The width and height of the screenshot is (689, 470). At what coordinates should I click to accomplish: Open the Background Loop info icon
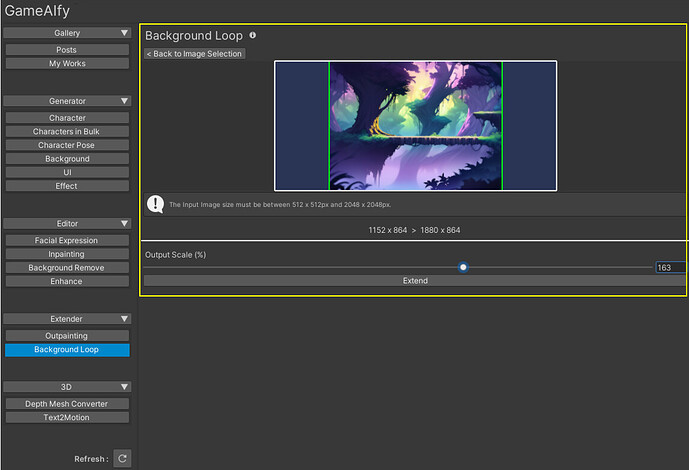[253, 35]
